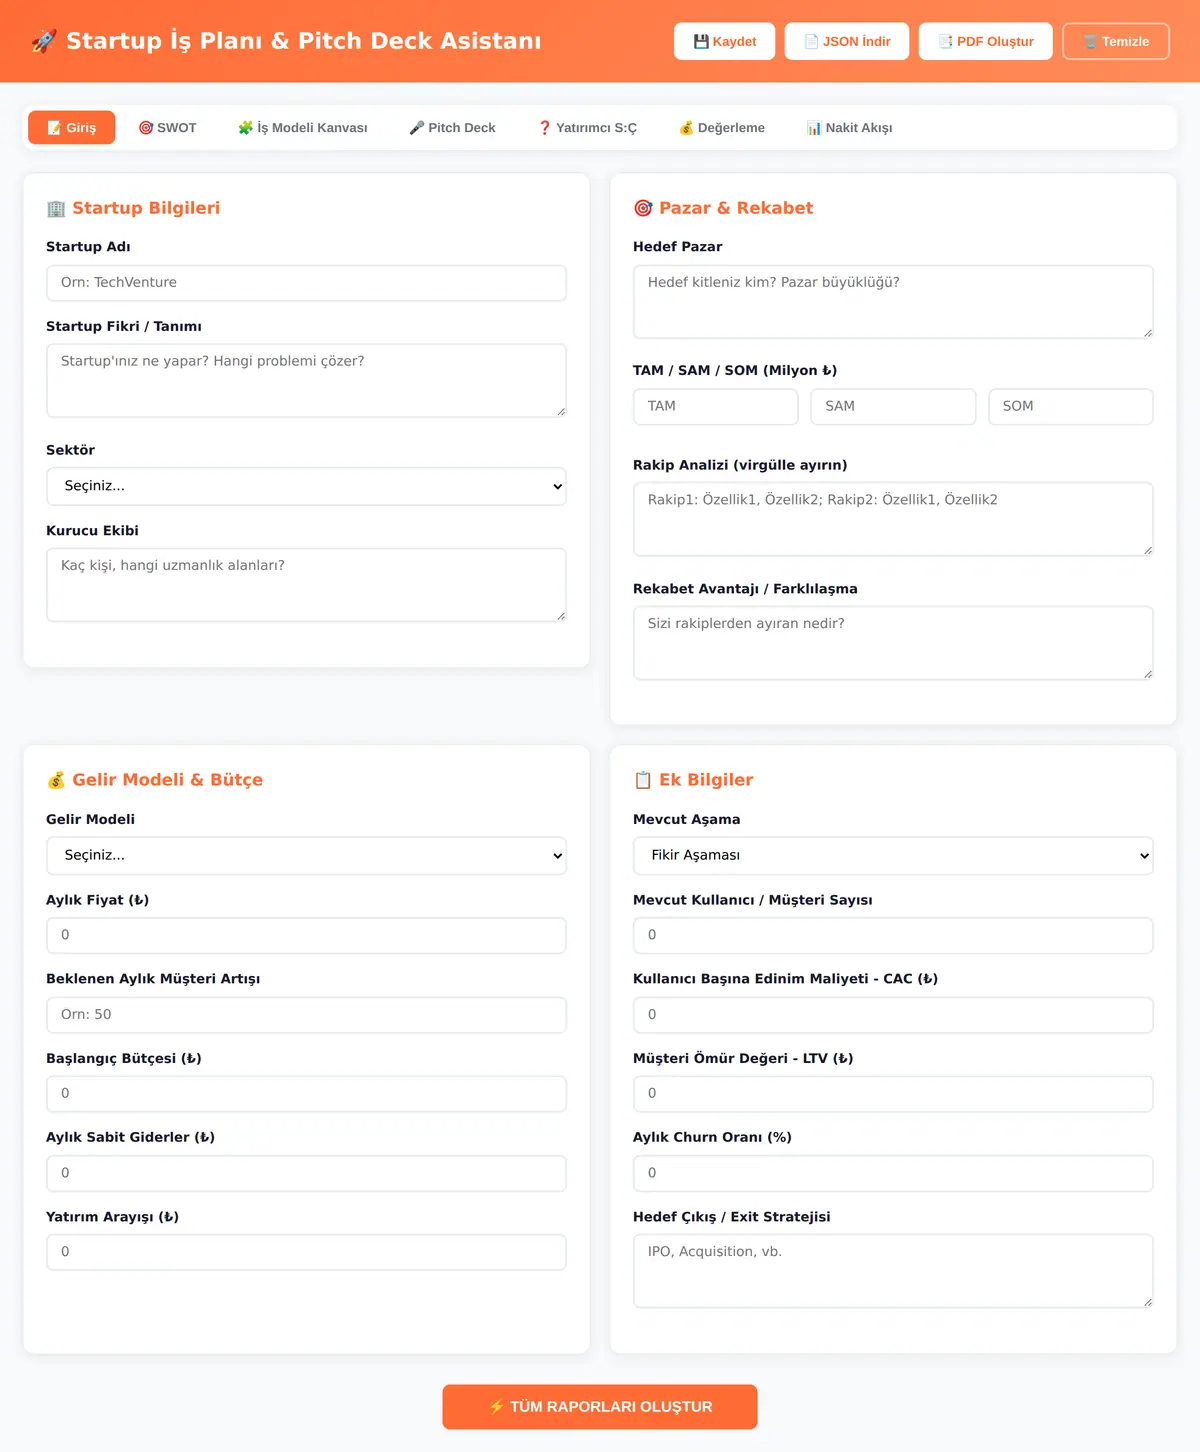Screen dimensions: 1200x1452
Task: Focus the TAM input field
Action: 716,407
